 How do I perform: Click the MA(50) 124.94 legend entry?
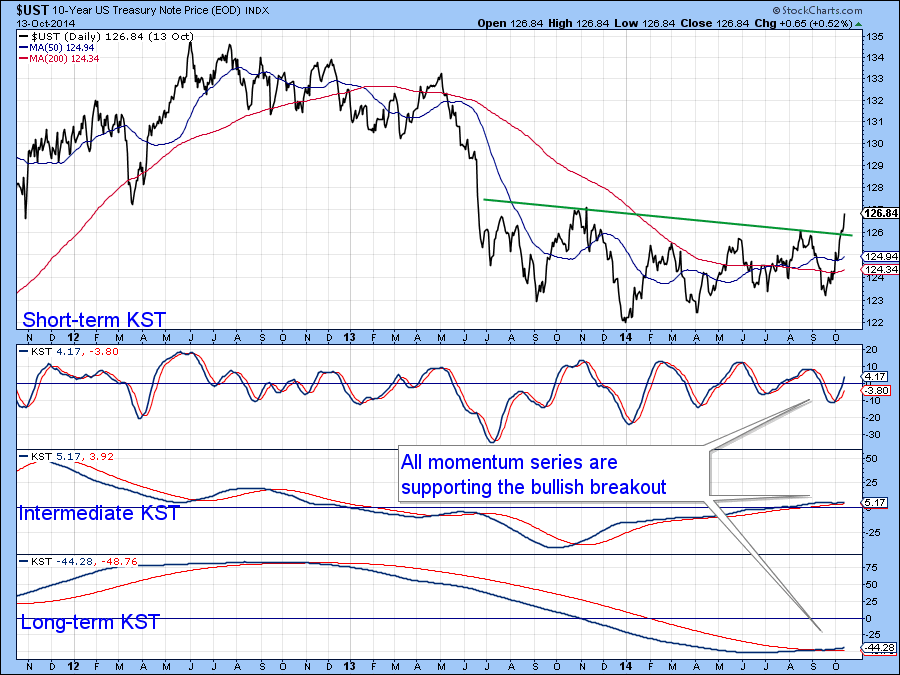coord(57,48)
